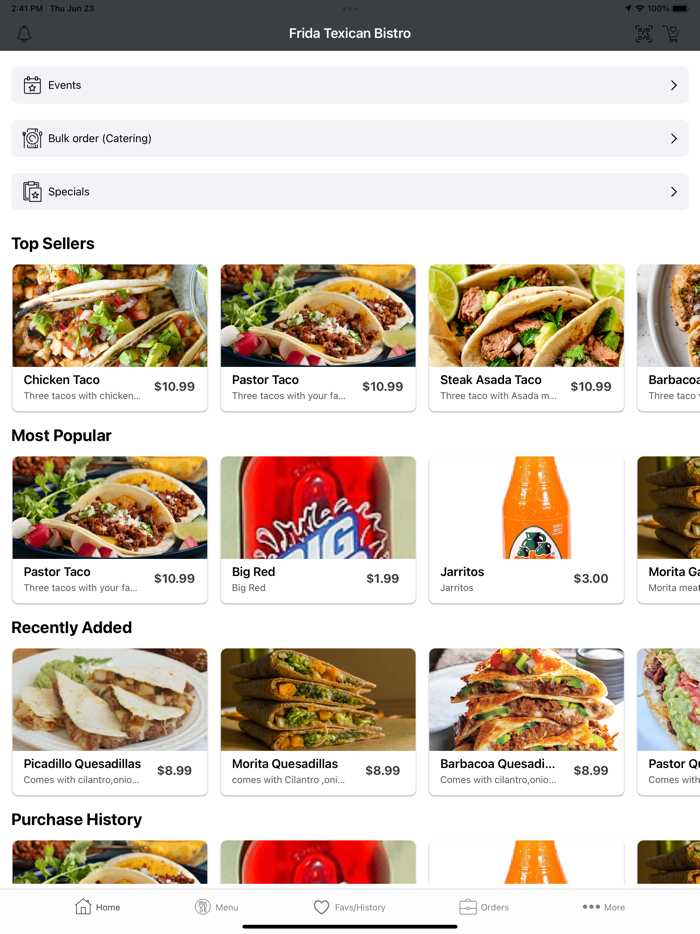
Task: Select Chicken Taco in Top Sellers
Action: pos(110,337)
